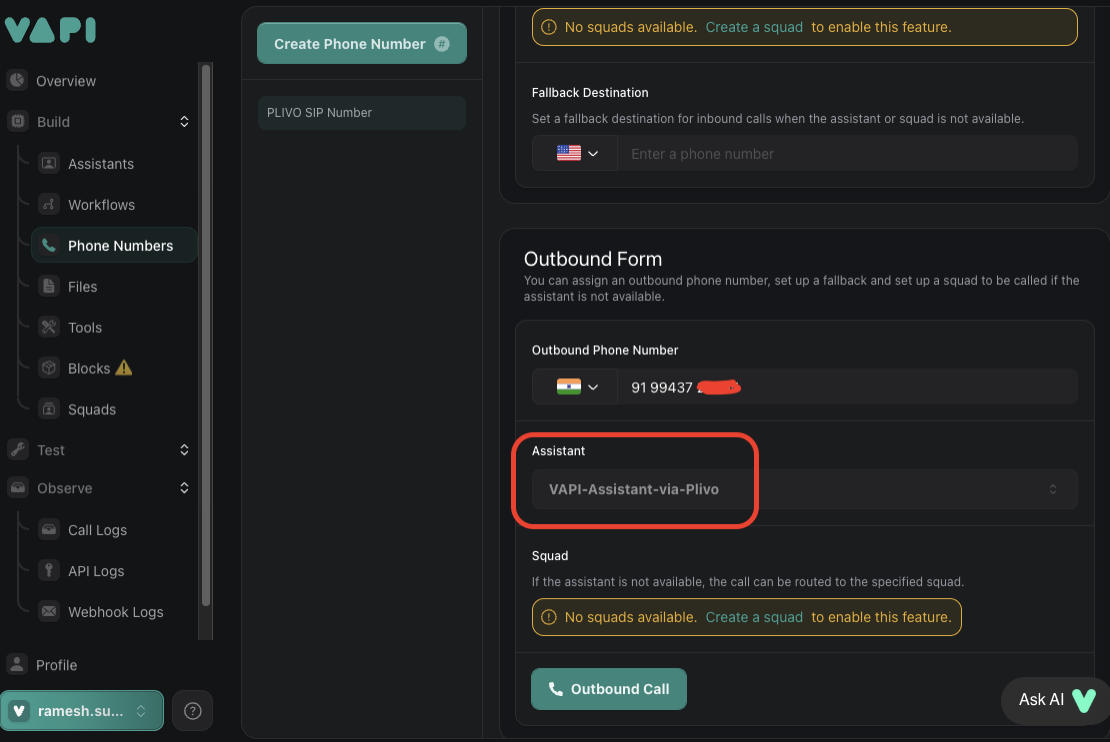Select the Squads sidebar icon
1110x742 pixels.
[x=49, y=409]
